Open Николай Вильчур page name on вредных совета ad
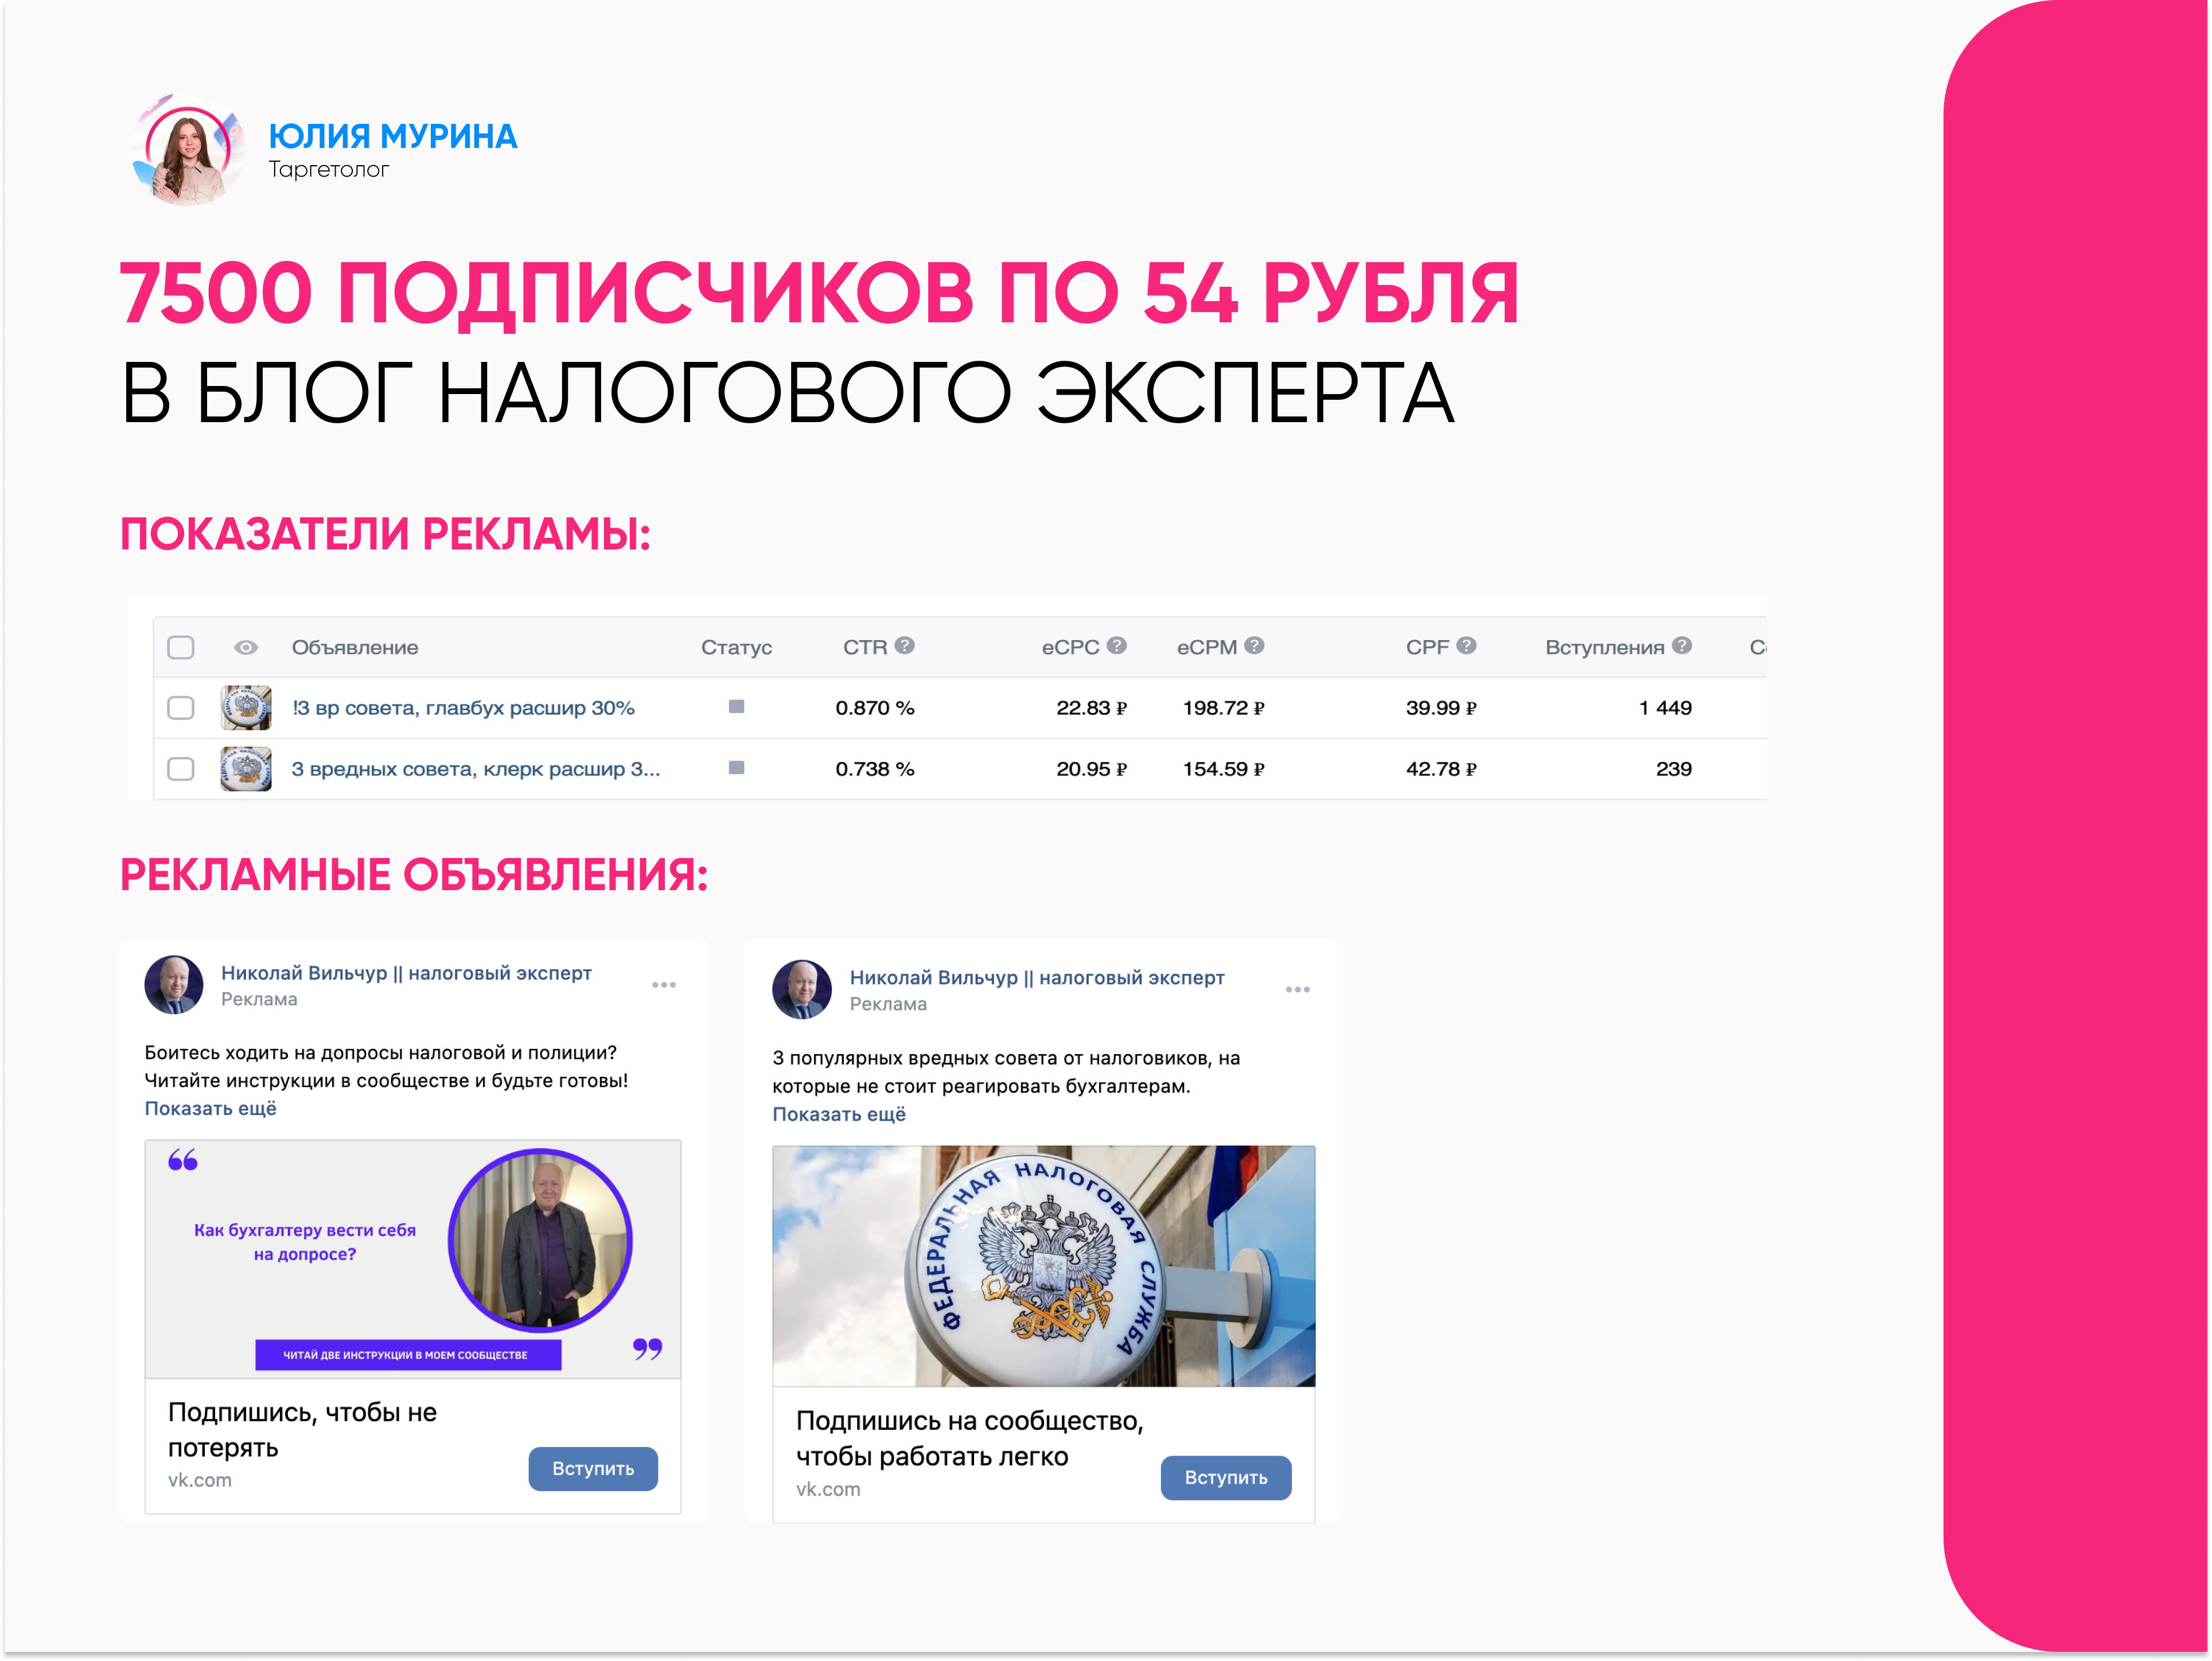 [x=1037, y=978]
